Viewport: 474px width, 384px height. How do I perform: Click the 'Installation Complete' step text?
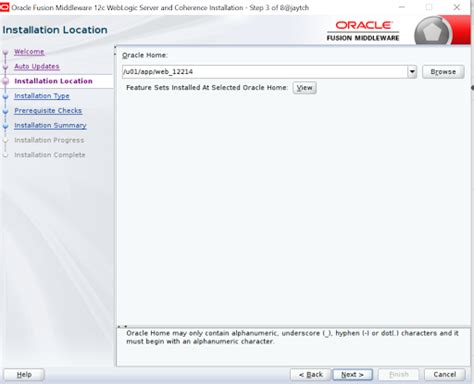(x=50, y=155)
